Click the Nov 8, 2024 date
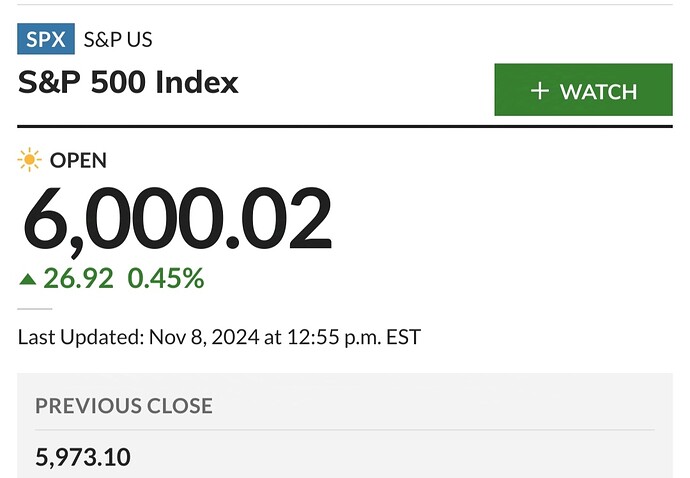 [204, 338]
